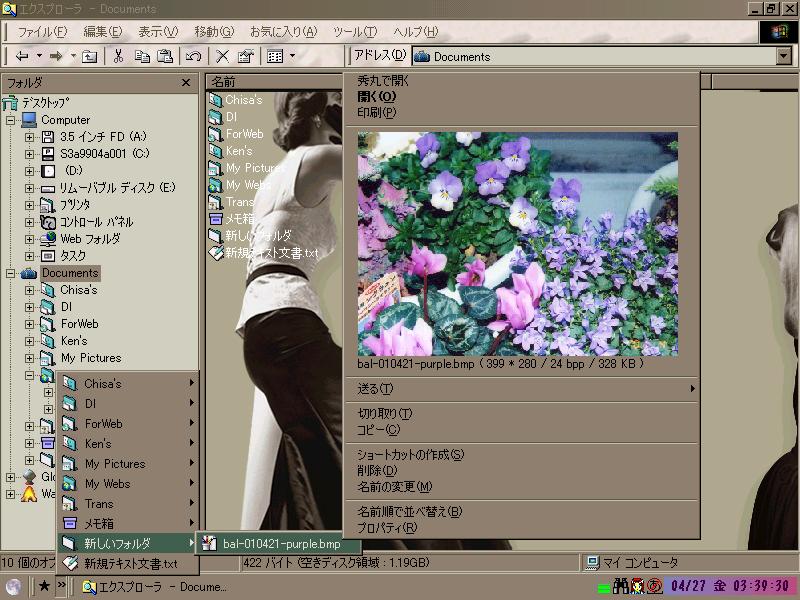Select リムーバブル ディスク (E:) in tree
Viewport: 800px width, 600px height.
[117, 188]
